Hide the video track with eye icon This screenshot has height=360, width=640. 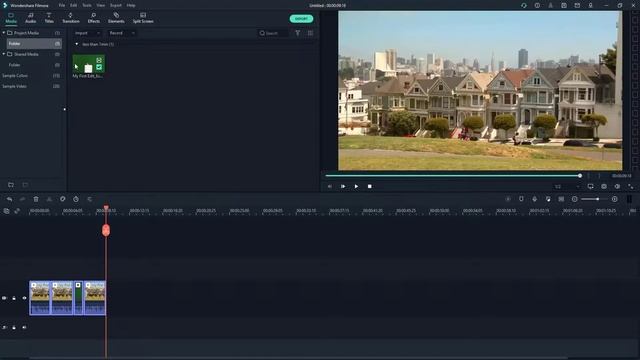pos(24,298)
